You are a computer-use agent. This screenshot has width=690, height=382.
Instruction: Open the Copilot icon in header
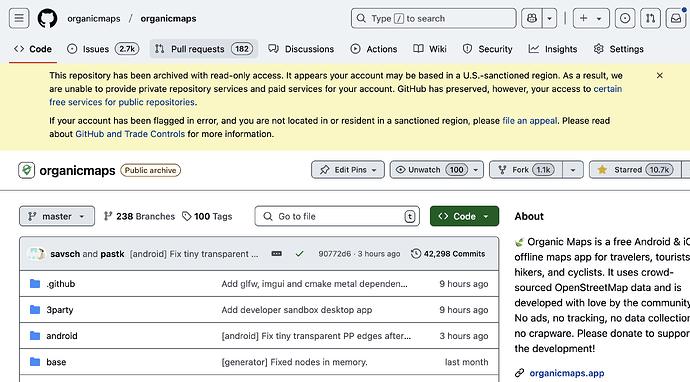532,18
